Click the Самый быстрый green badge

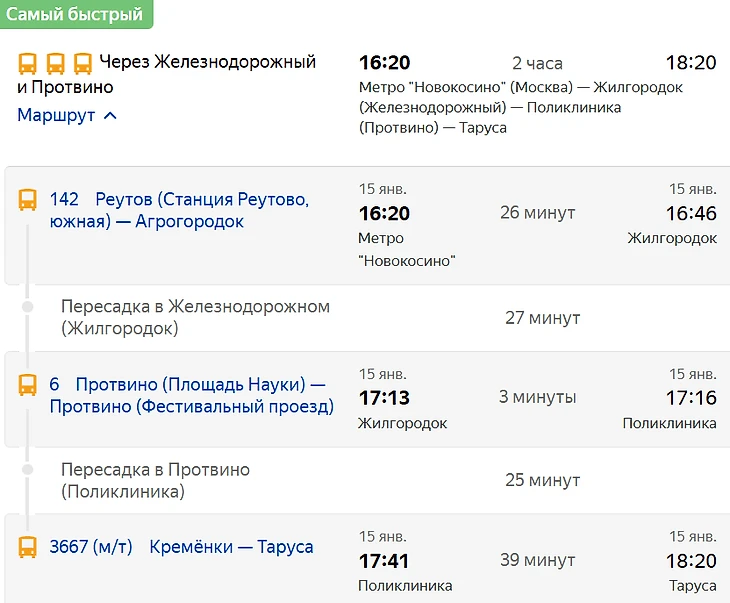[x=76, y=14]
